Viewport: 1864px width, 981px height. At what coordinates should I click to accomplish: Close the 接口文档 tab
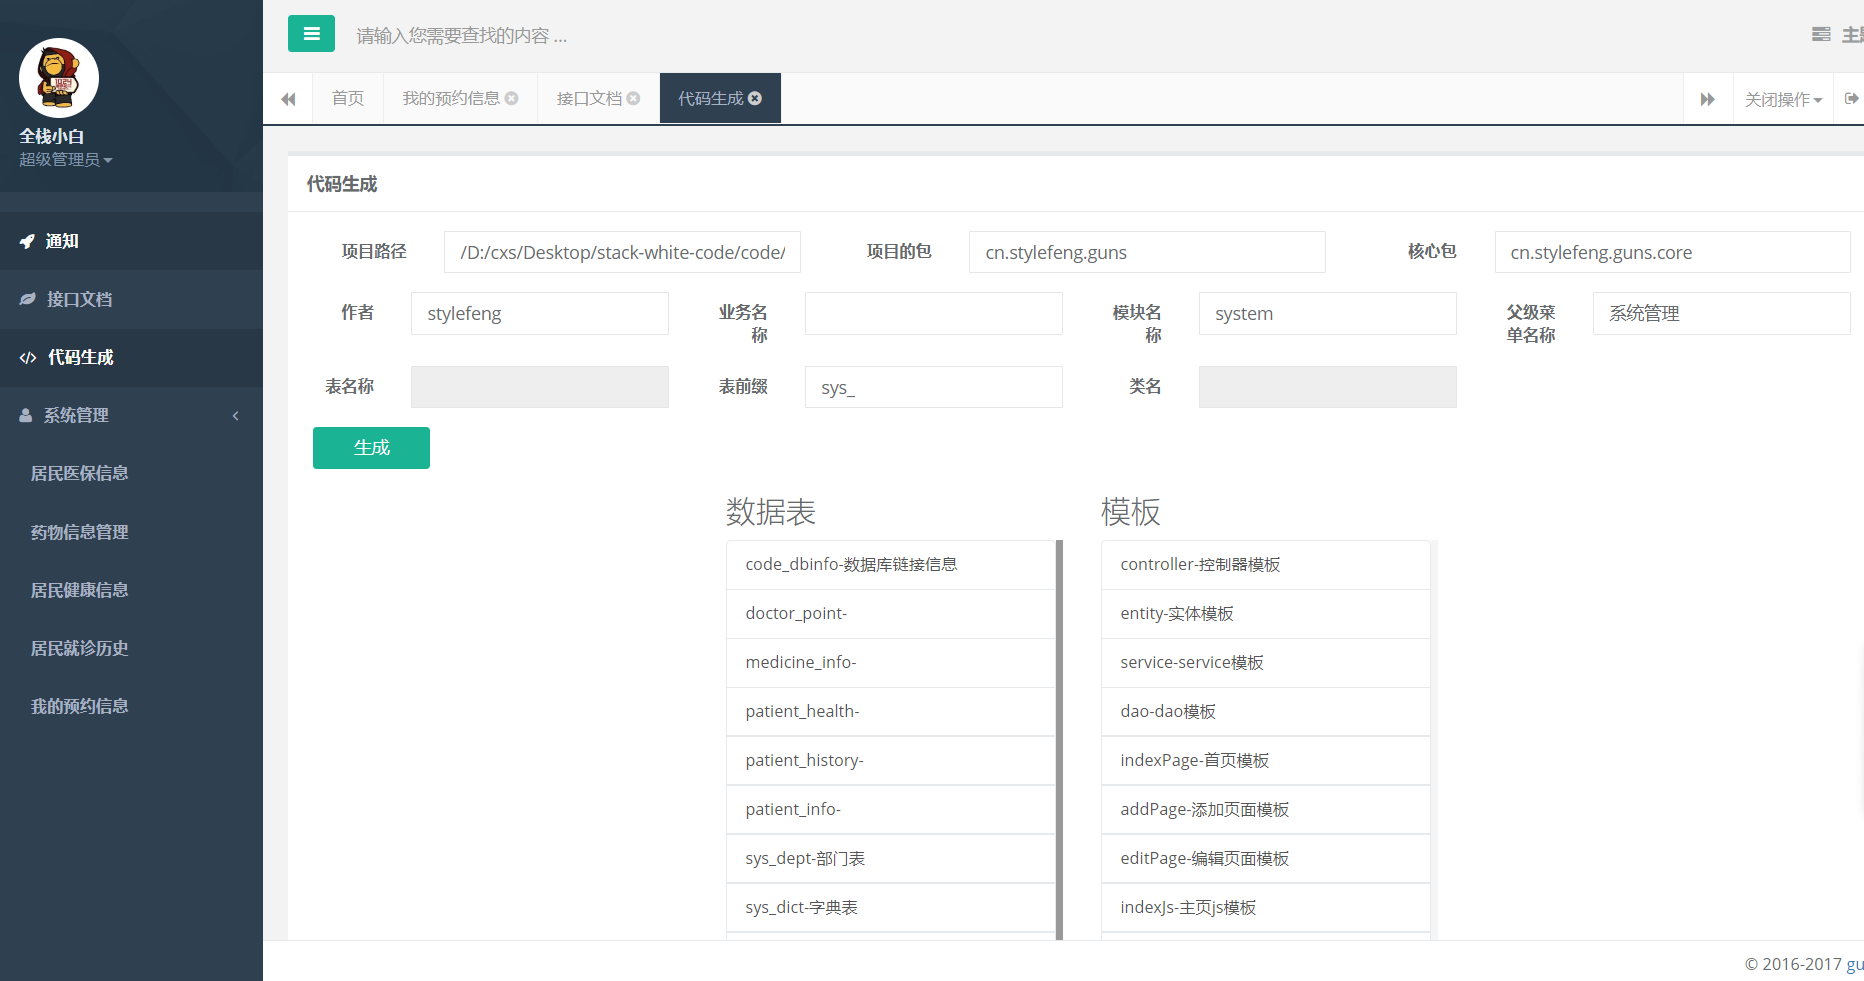tap(633, 98)
